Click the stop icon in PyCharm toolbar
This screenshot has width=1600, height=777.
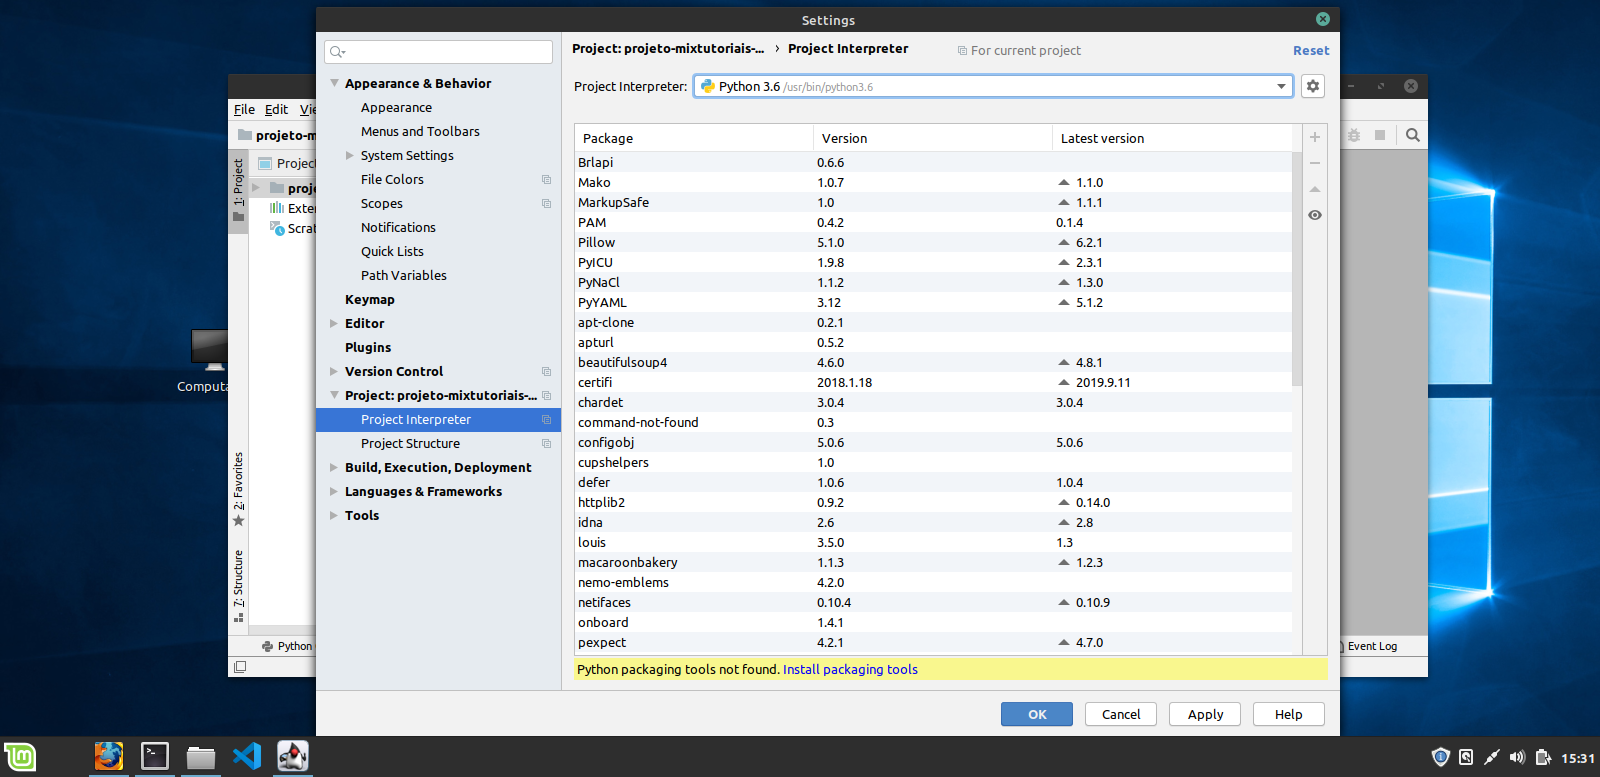coord(1380,135)
